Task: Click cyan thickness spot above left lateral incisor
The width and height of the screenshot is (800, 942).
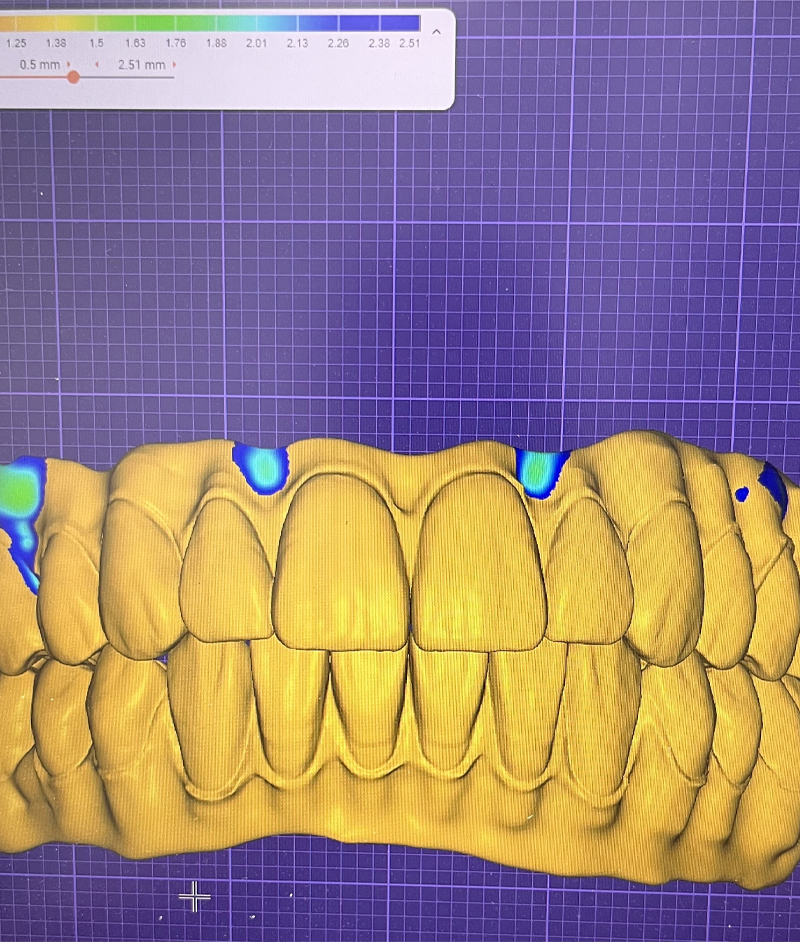Action: coord(260,468)
